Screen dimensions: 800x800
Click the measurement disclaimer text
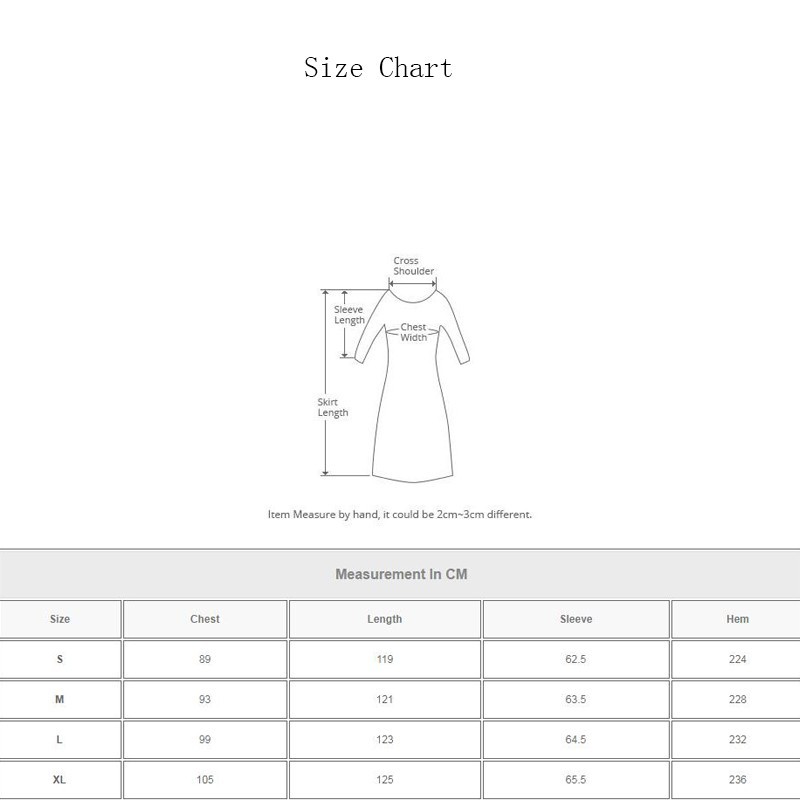pyautogui.click(x=400, y=513)
